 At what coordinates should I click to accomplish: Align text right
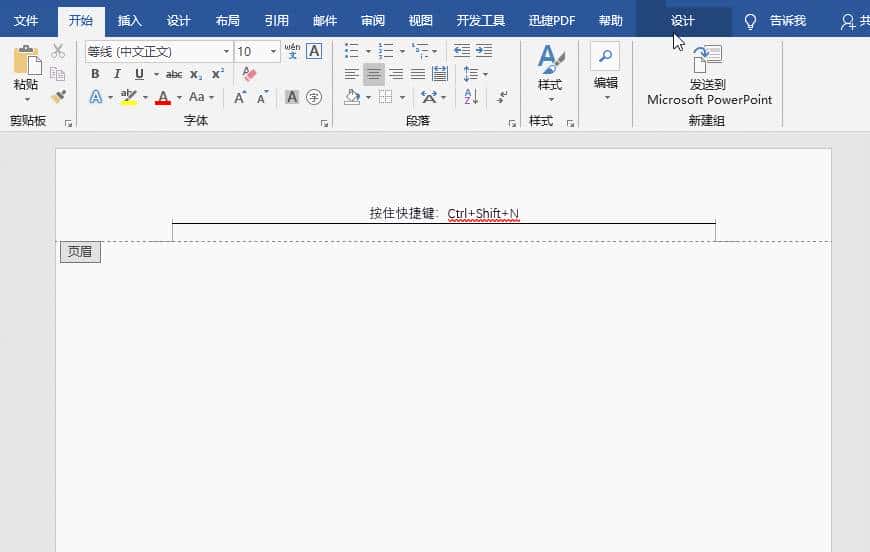tap(396, 74)
